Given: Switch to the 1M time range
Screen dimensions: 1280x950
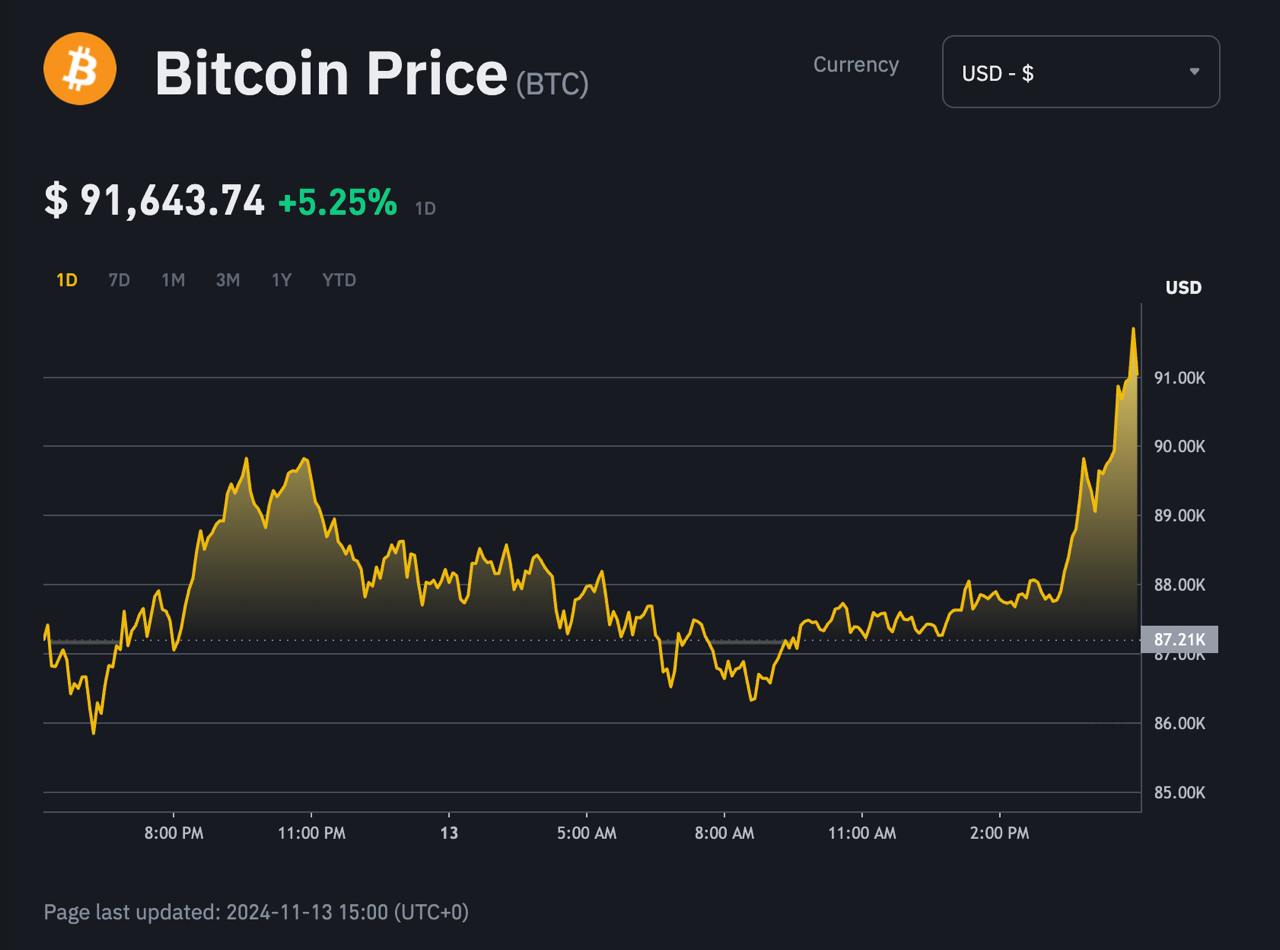Looking at the screenshot, I should (173, 280).
